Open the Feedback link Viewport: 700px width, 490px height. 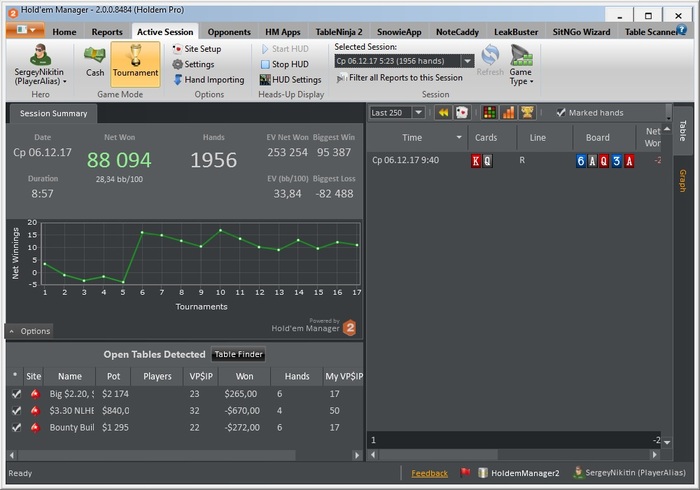pyautogui.click(x=429, y=473)
